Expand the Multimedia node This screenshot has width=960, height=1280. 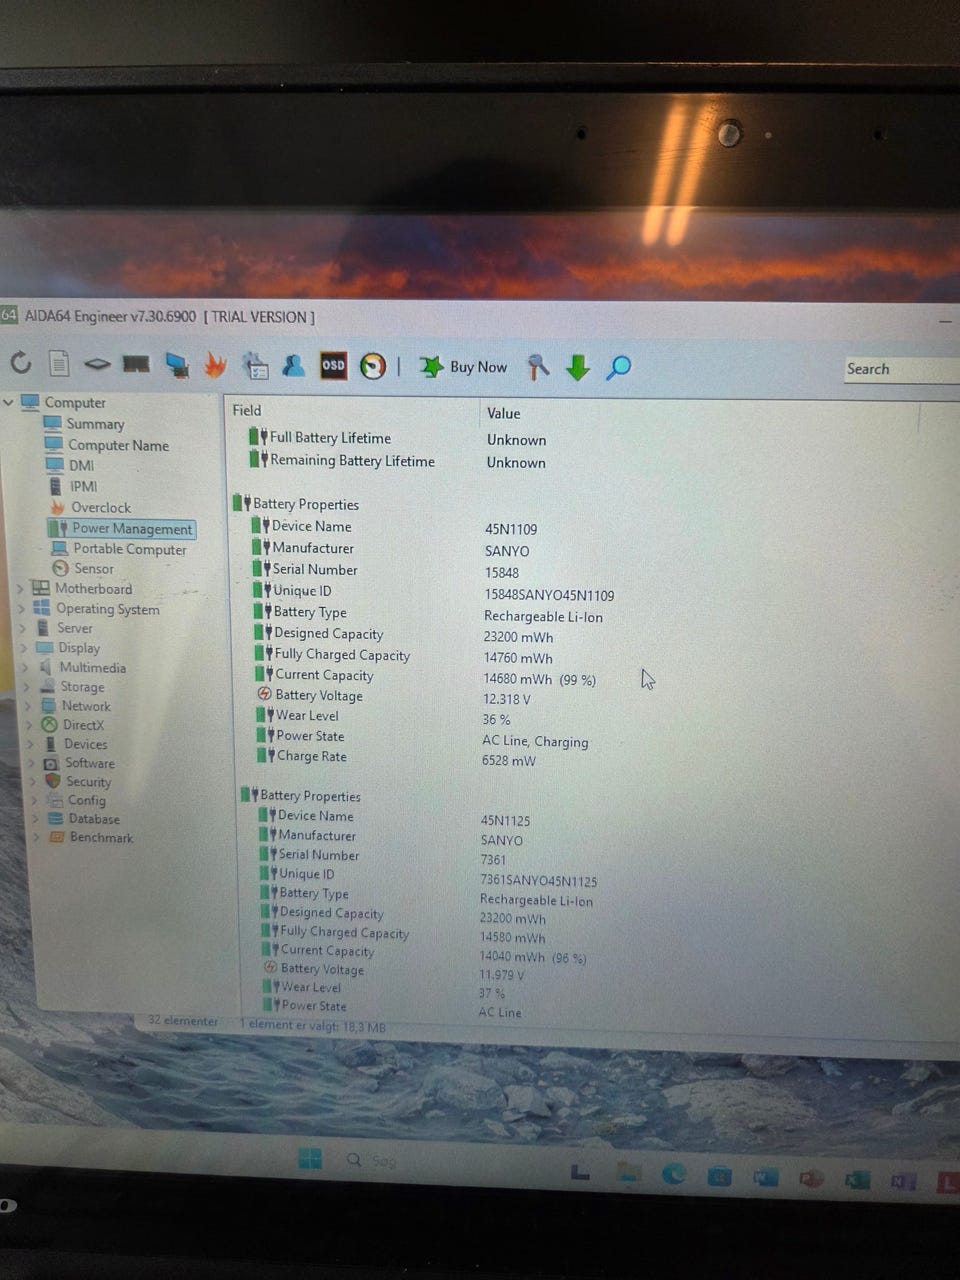point(24,668)
